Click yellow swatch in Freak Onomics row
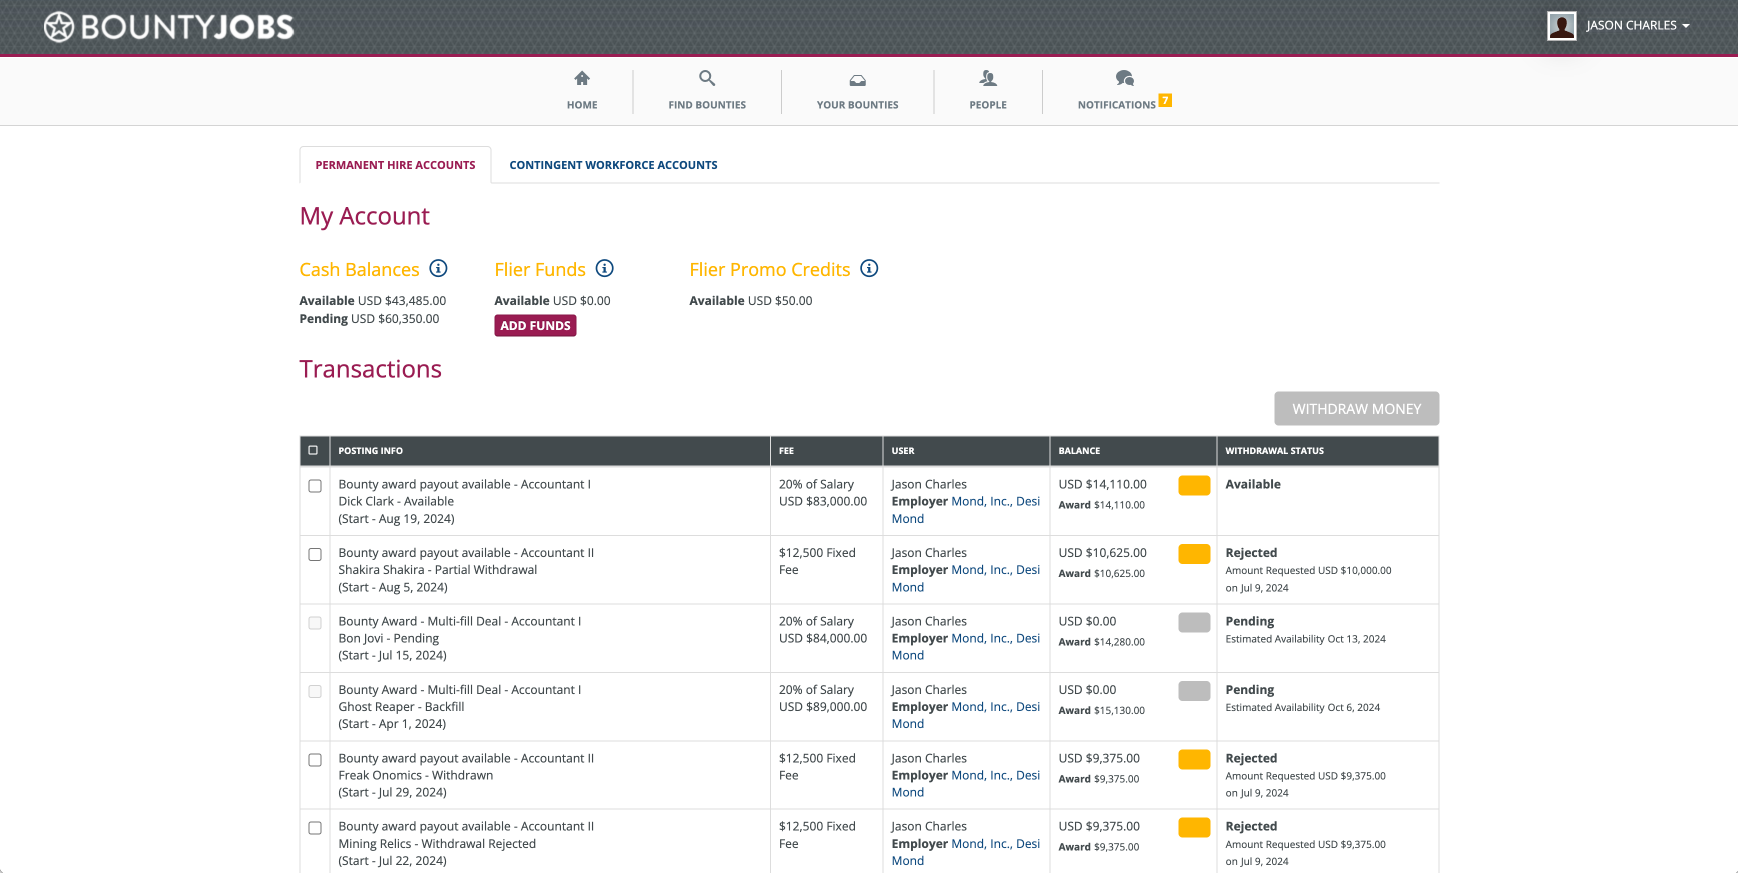Viewport: 1738px width, 873px height. [x=1194, y=760]
